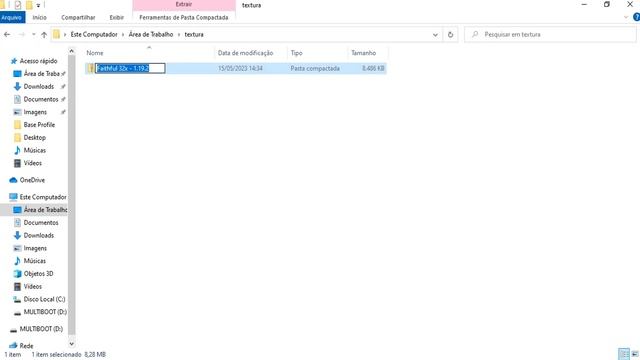Collapse the ribbon with the chevron

[626, 17]
